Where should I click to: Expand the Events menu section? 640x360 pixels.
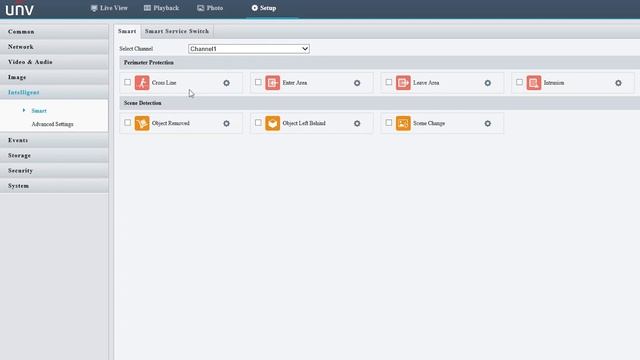coord(54,140)
